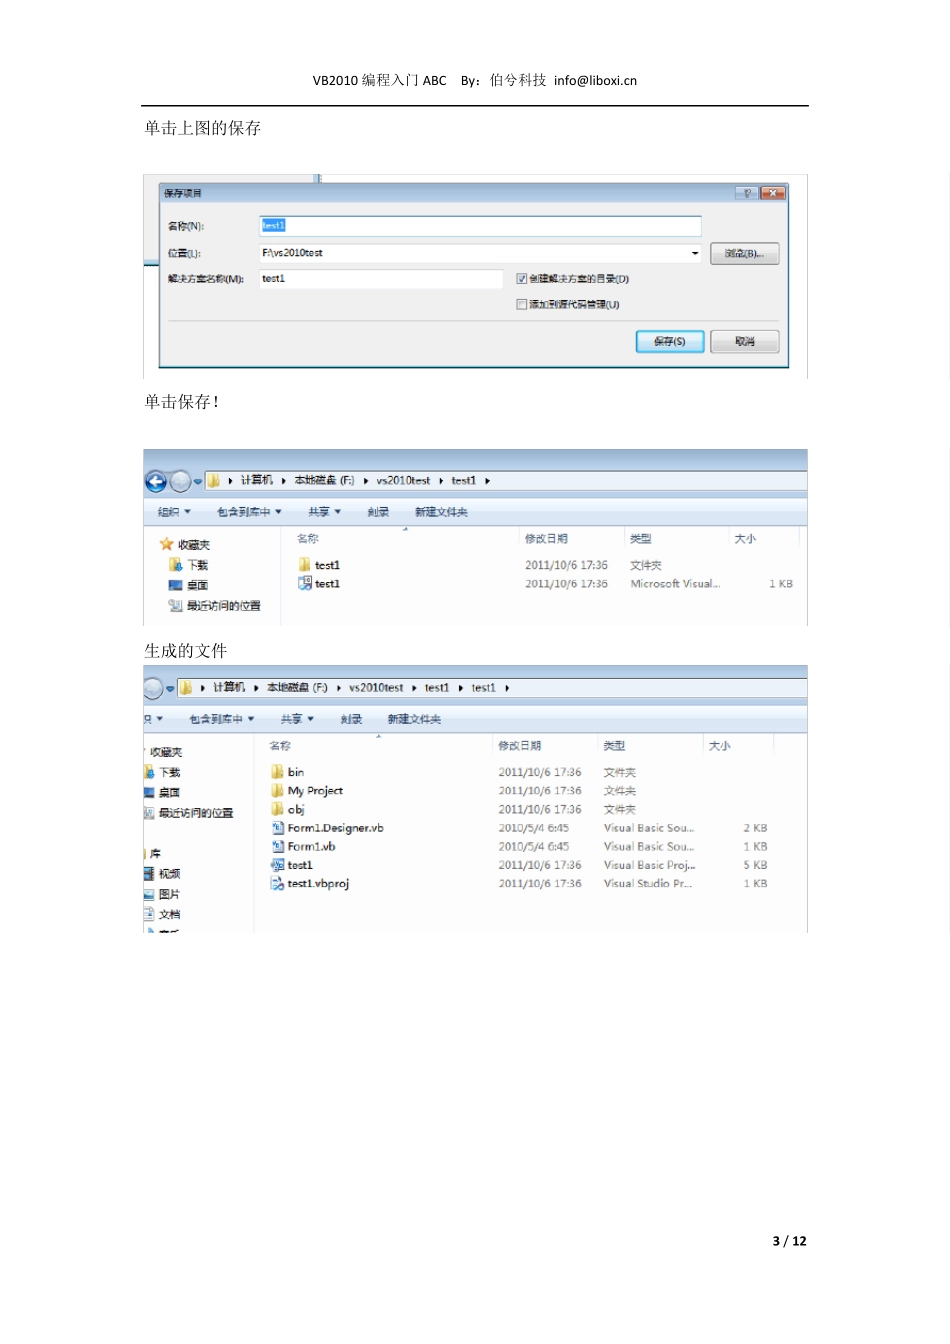
Task: Open 包含到库中 dropdown in the two-item explorer
Action: pos(250,512)
